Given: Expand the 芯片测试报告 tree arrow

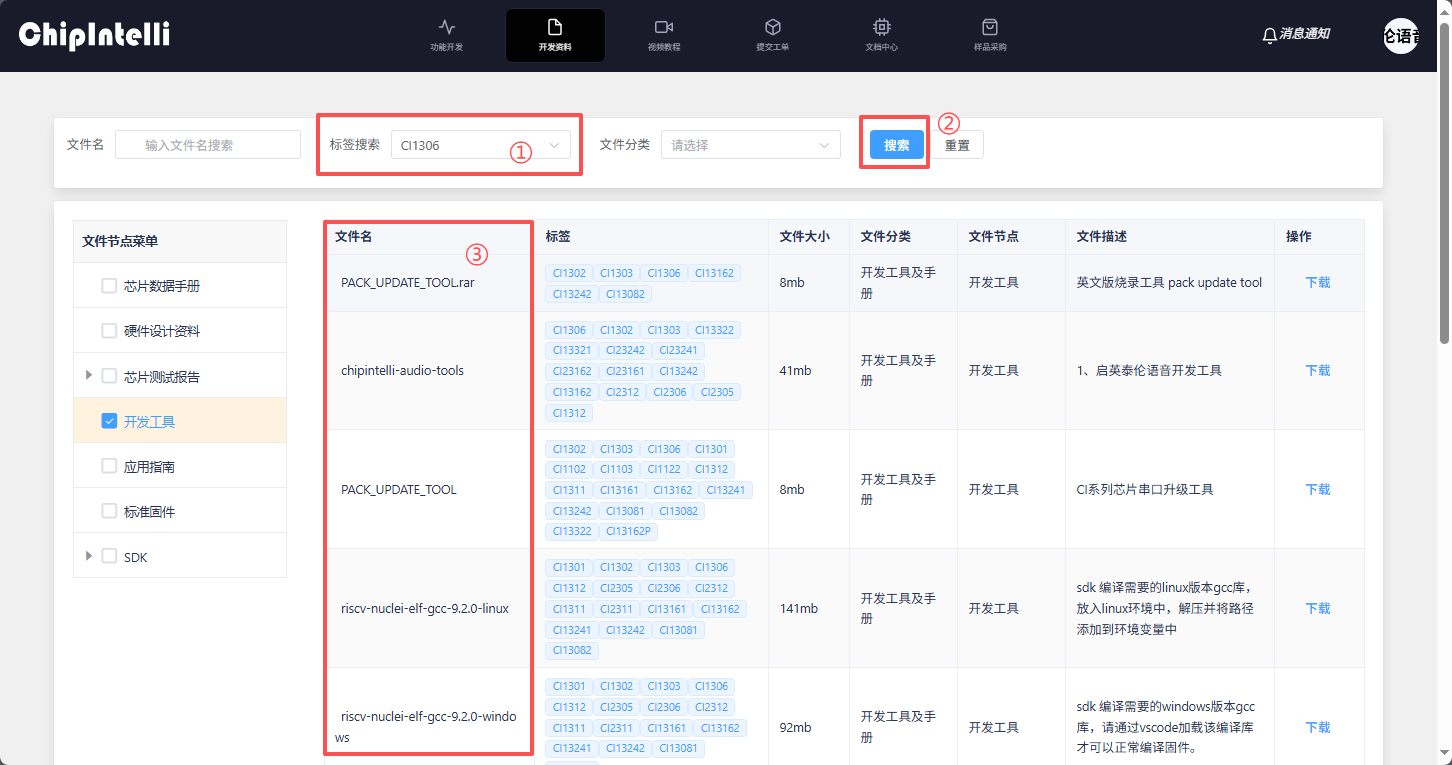Looking at the screenshot, I should (x=89, y=376).
